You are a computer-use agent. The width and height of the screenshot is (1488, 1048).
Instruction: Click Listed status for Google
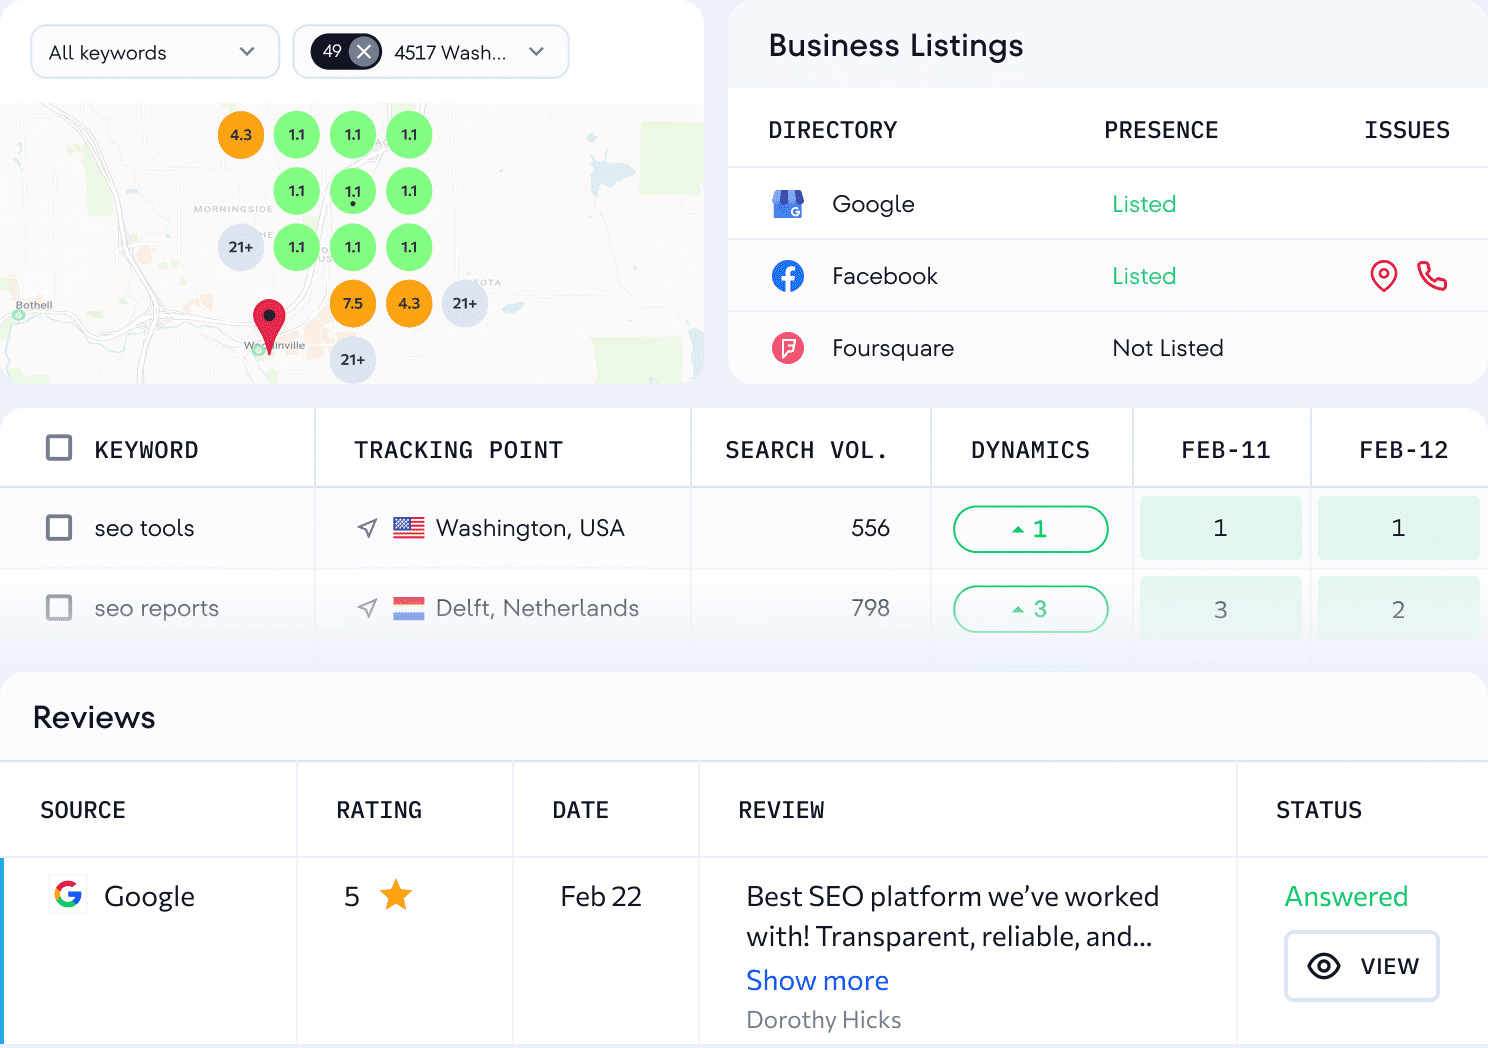(1144, 204)
